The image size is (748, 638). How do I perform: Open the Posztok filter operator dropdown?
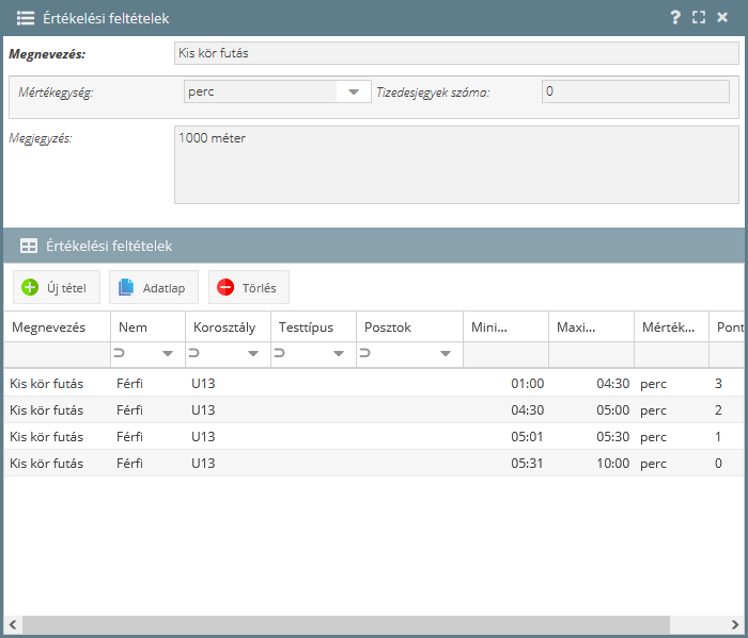(444, 354)
